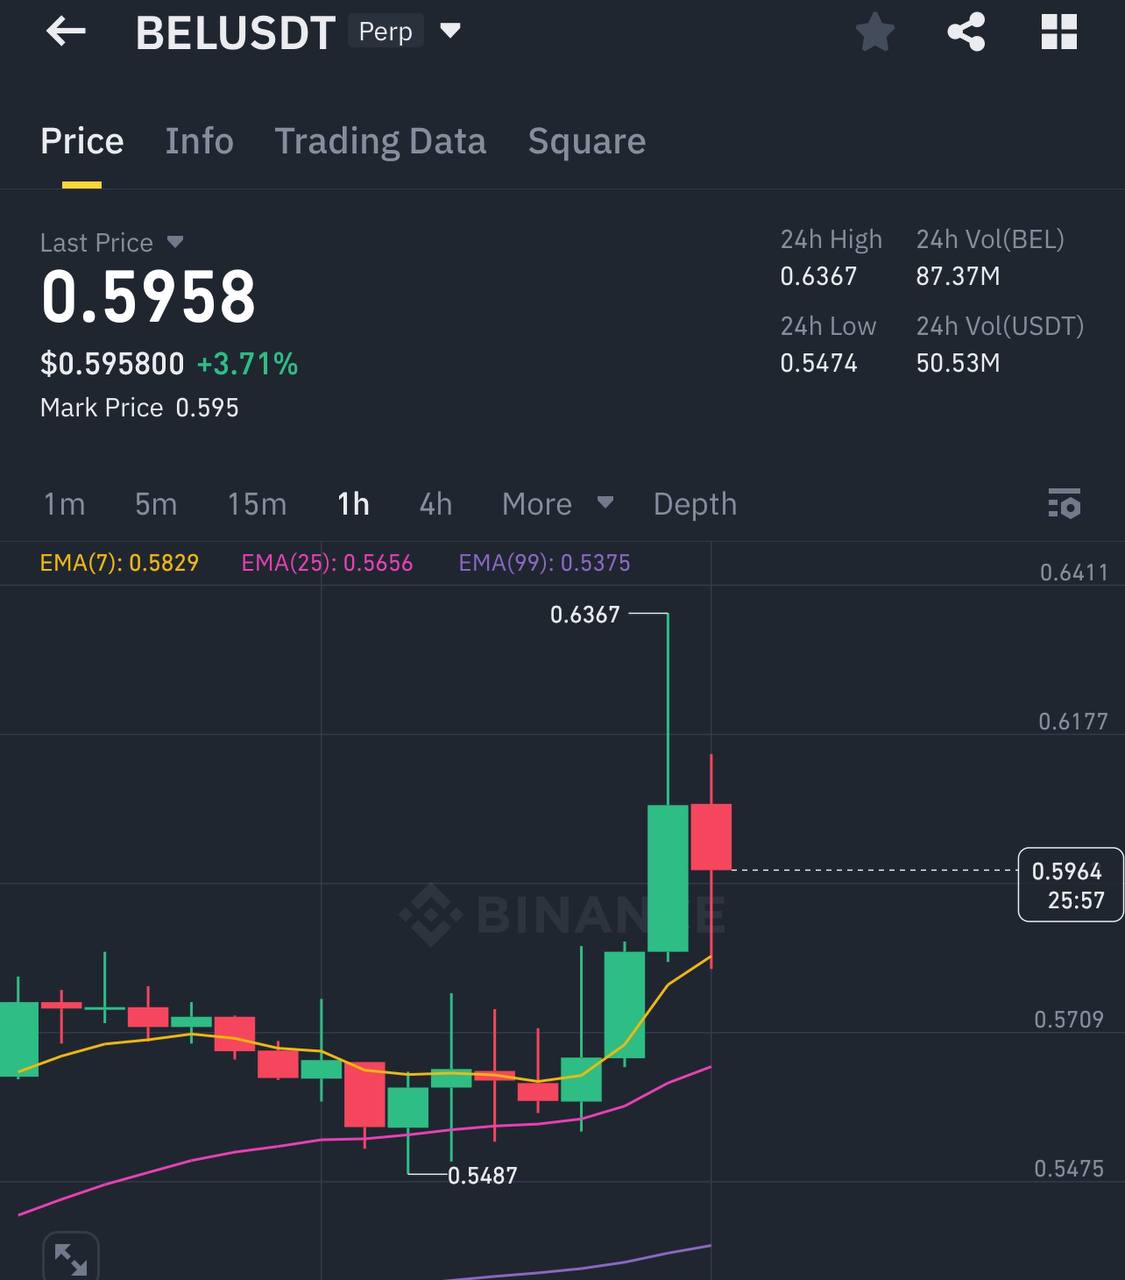The width and height of the screenshot is (1125, 1280).
Task: Tap the 0.6177 axis price label
Action: pyautogui.click(x=1073, y=721)
